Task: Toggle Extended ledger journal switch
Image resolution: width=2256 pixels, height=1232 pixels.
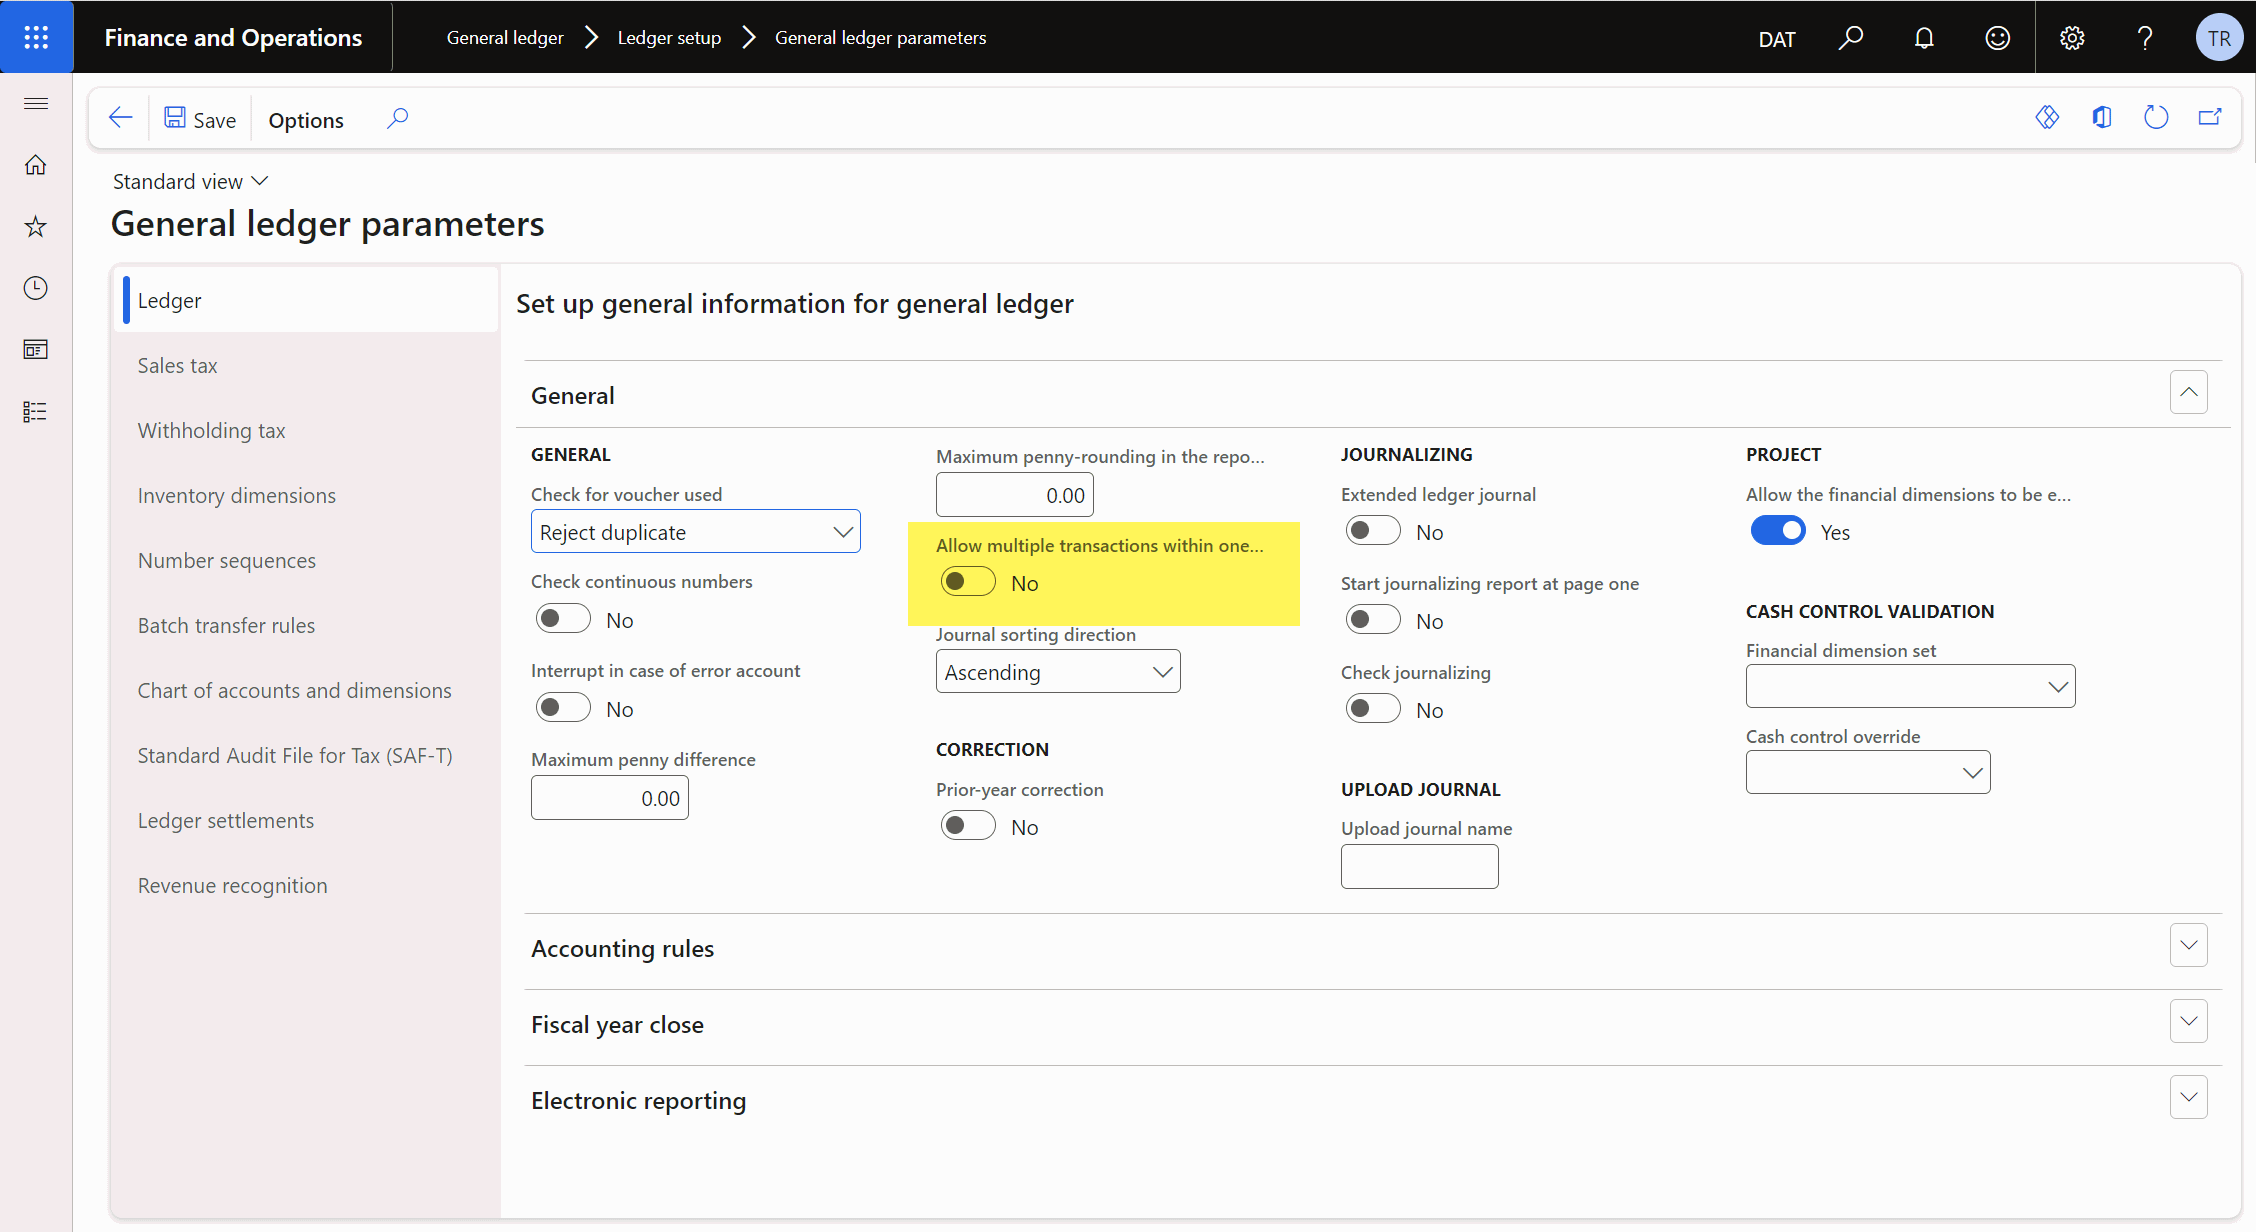Action: (x=1373, y=531)
